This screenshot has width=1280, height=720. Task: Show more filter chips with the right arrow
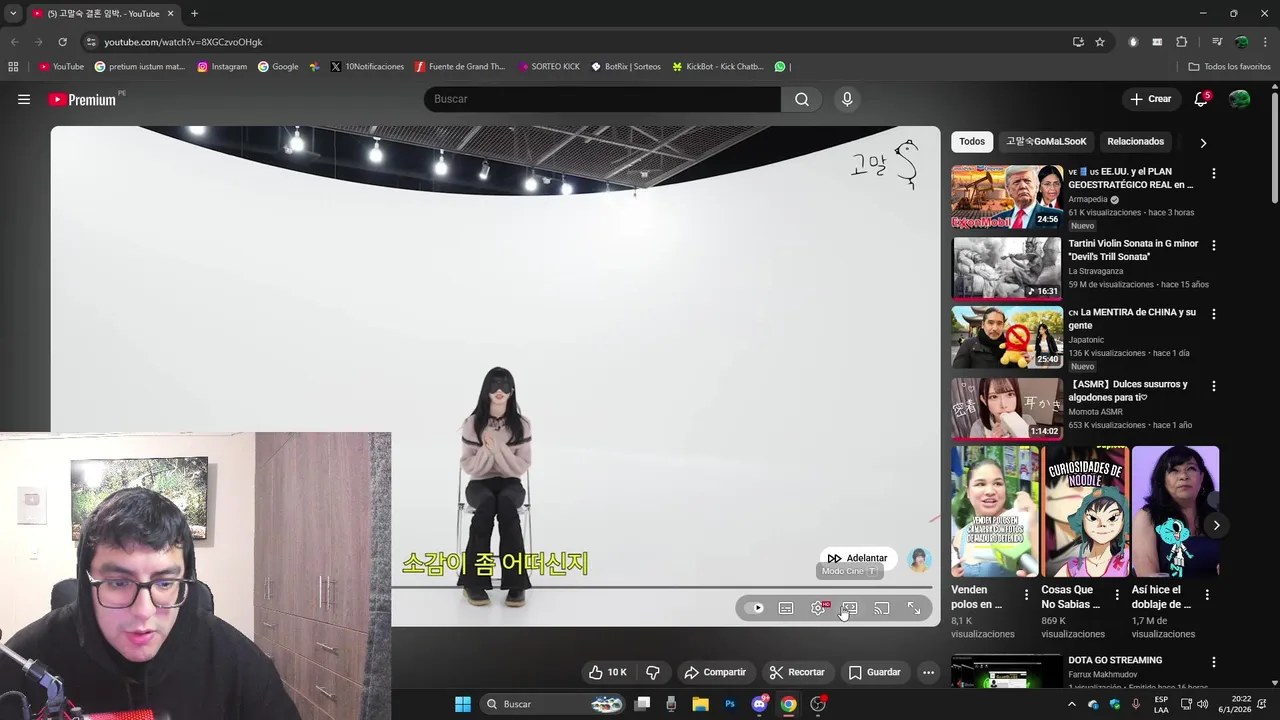click(1203, 142)
